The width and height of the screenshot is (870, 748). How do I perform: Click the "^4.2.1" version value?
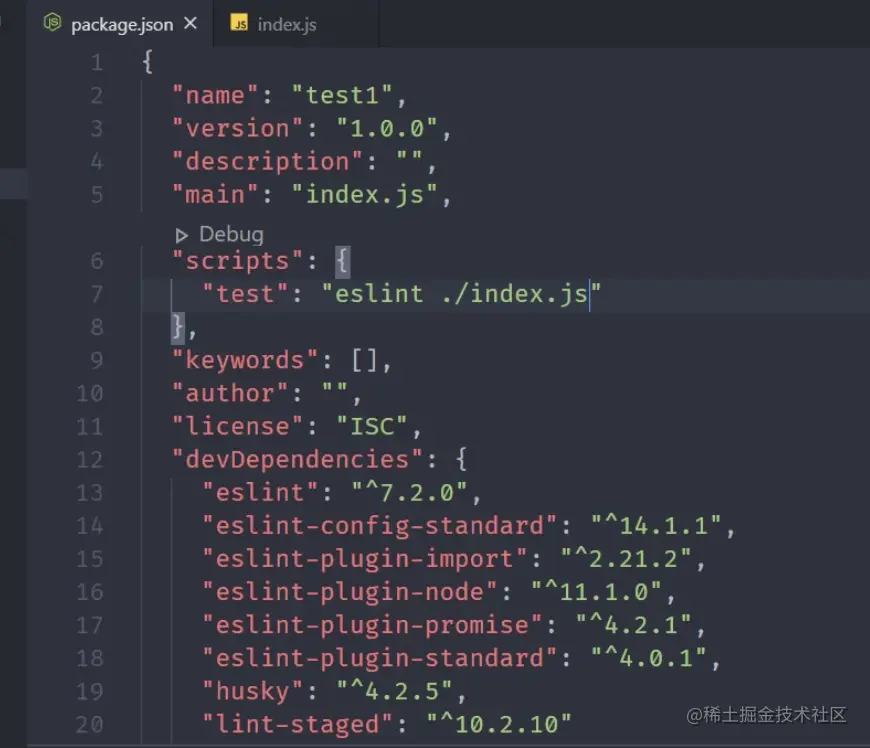pos(634,625)
